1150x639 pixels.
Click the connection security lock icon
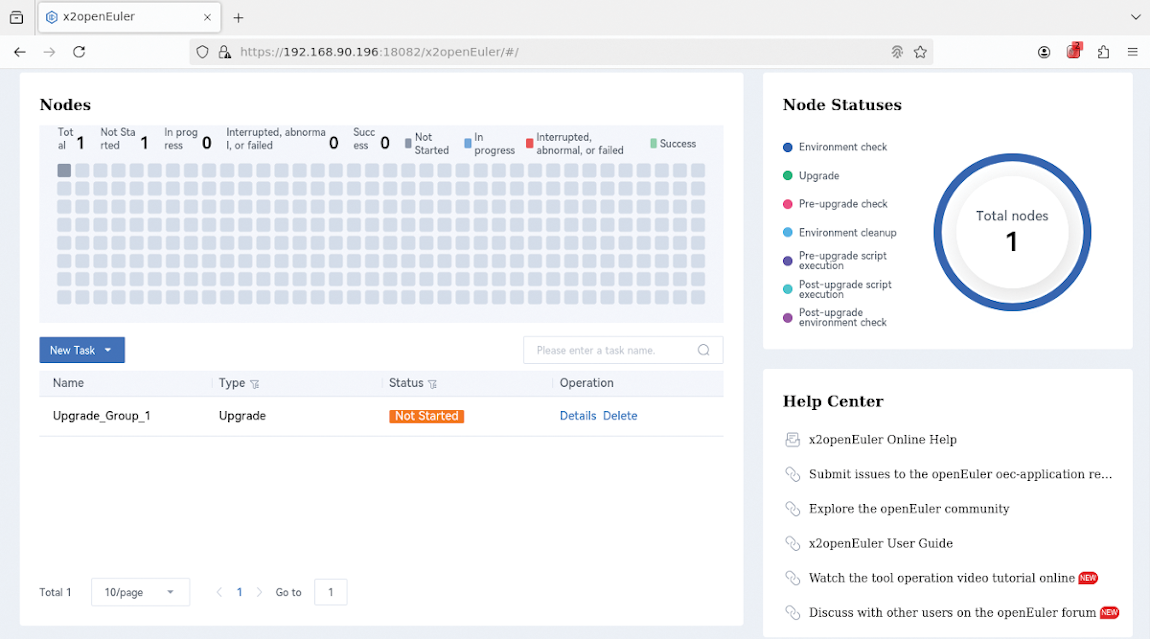[224, 52]
